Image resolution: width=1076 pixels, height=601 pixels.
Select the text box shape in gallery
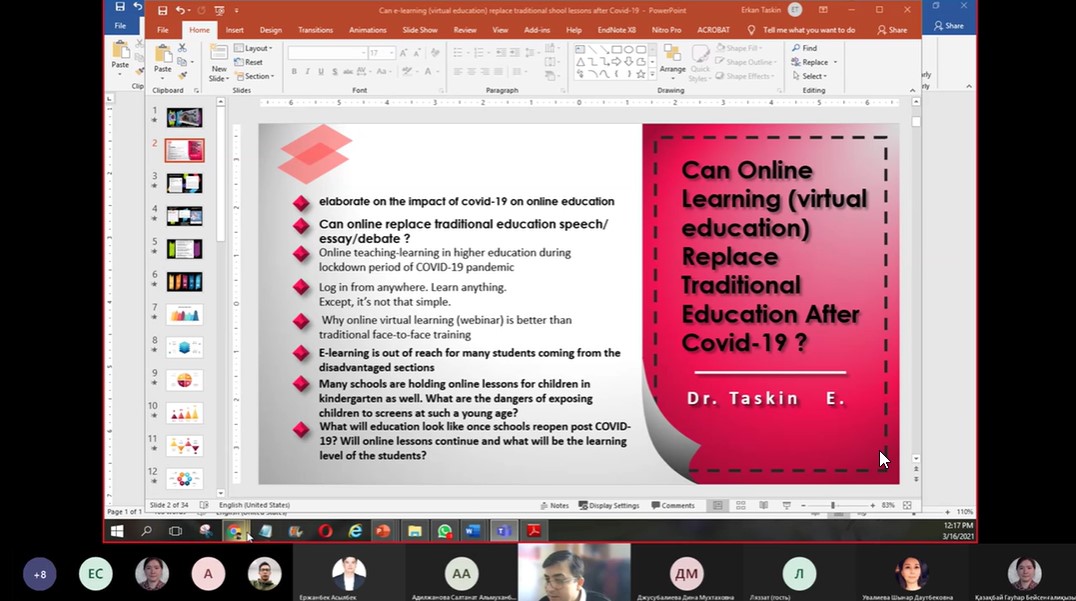[580, 49]
